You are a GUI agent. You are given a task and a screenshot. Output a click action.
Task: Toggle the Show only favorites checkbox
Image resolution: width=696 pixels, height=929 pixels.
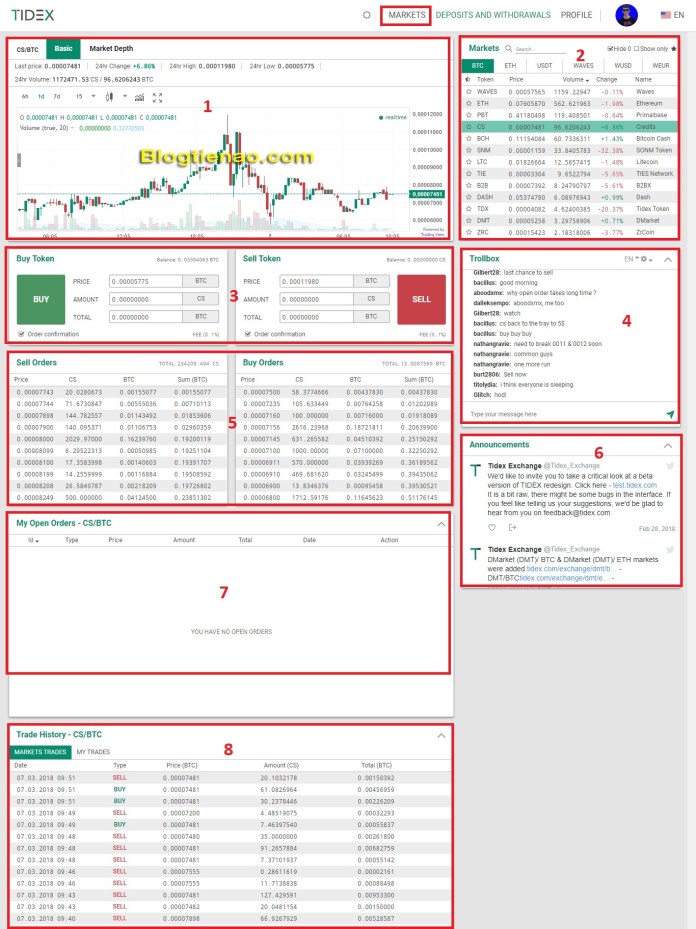tap(637, 49)
